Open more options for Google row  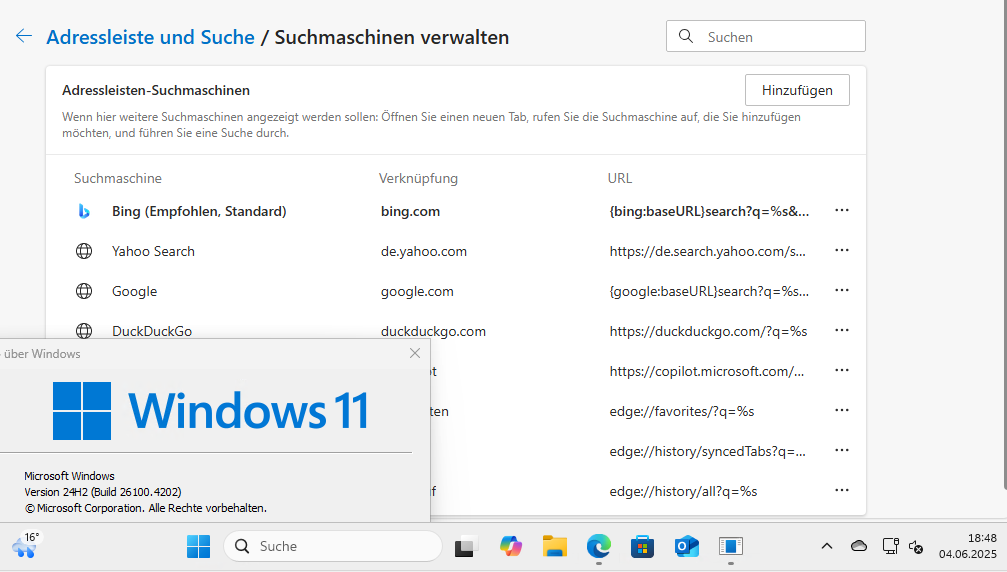pos(842,290)
